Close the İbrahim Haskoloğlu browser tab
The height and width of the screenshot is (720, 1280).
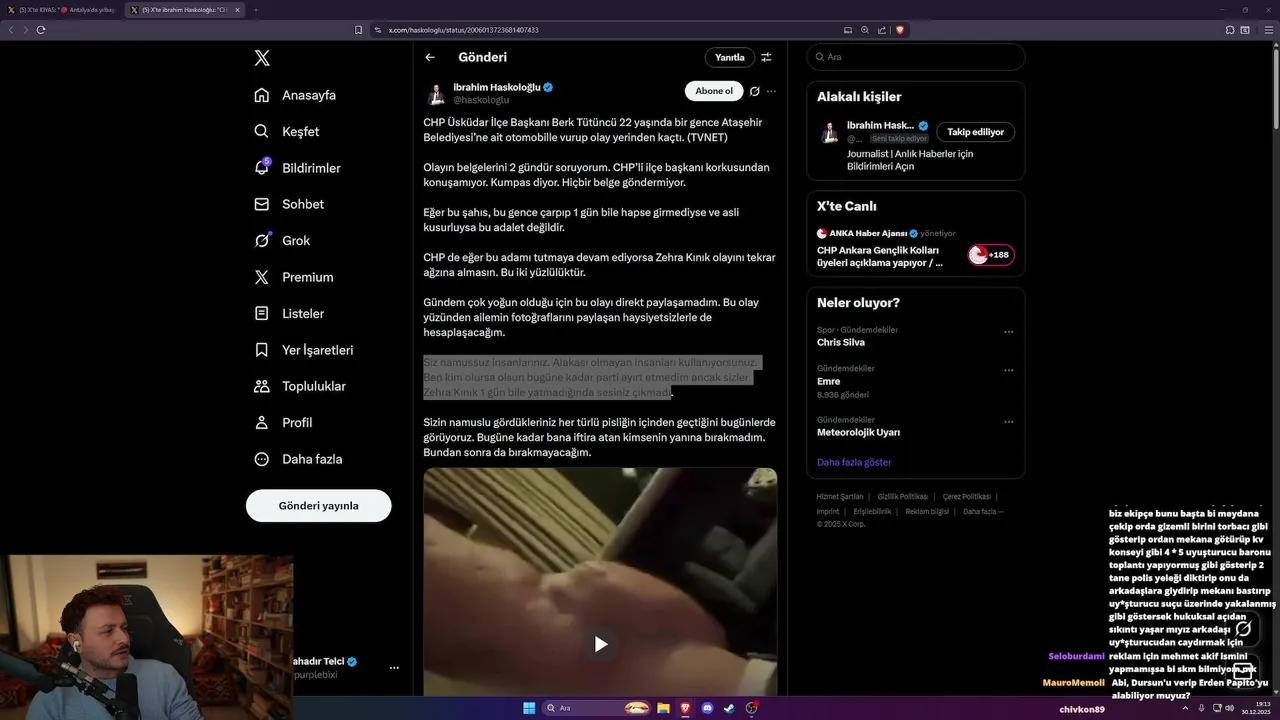[x=237, y=10]
